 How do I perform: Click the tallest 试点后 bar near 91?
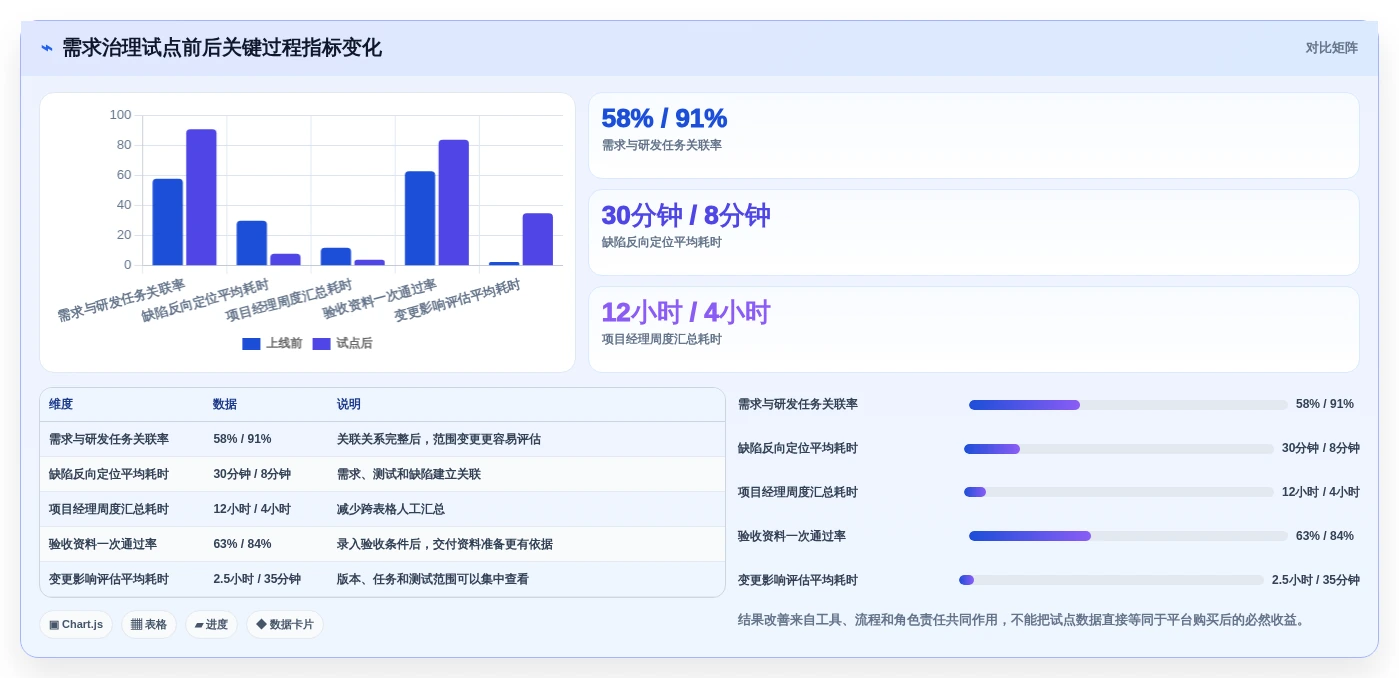201,197
